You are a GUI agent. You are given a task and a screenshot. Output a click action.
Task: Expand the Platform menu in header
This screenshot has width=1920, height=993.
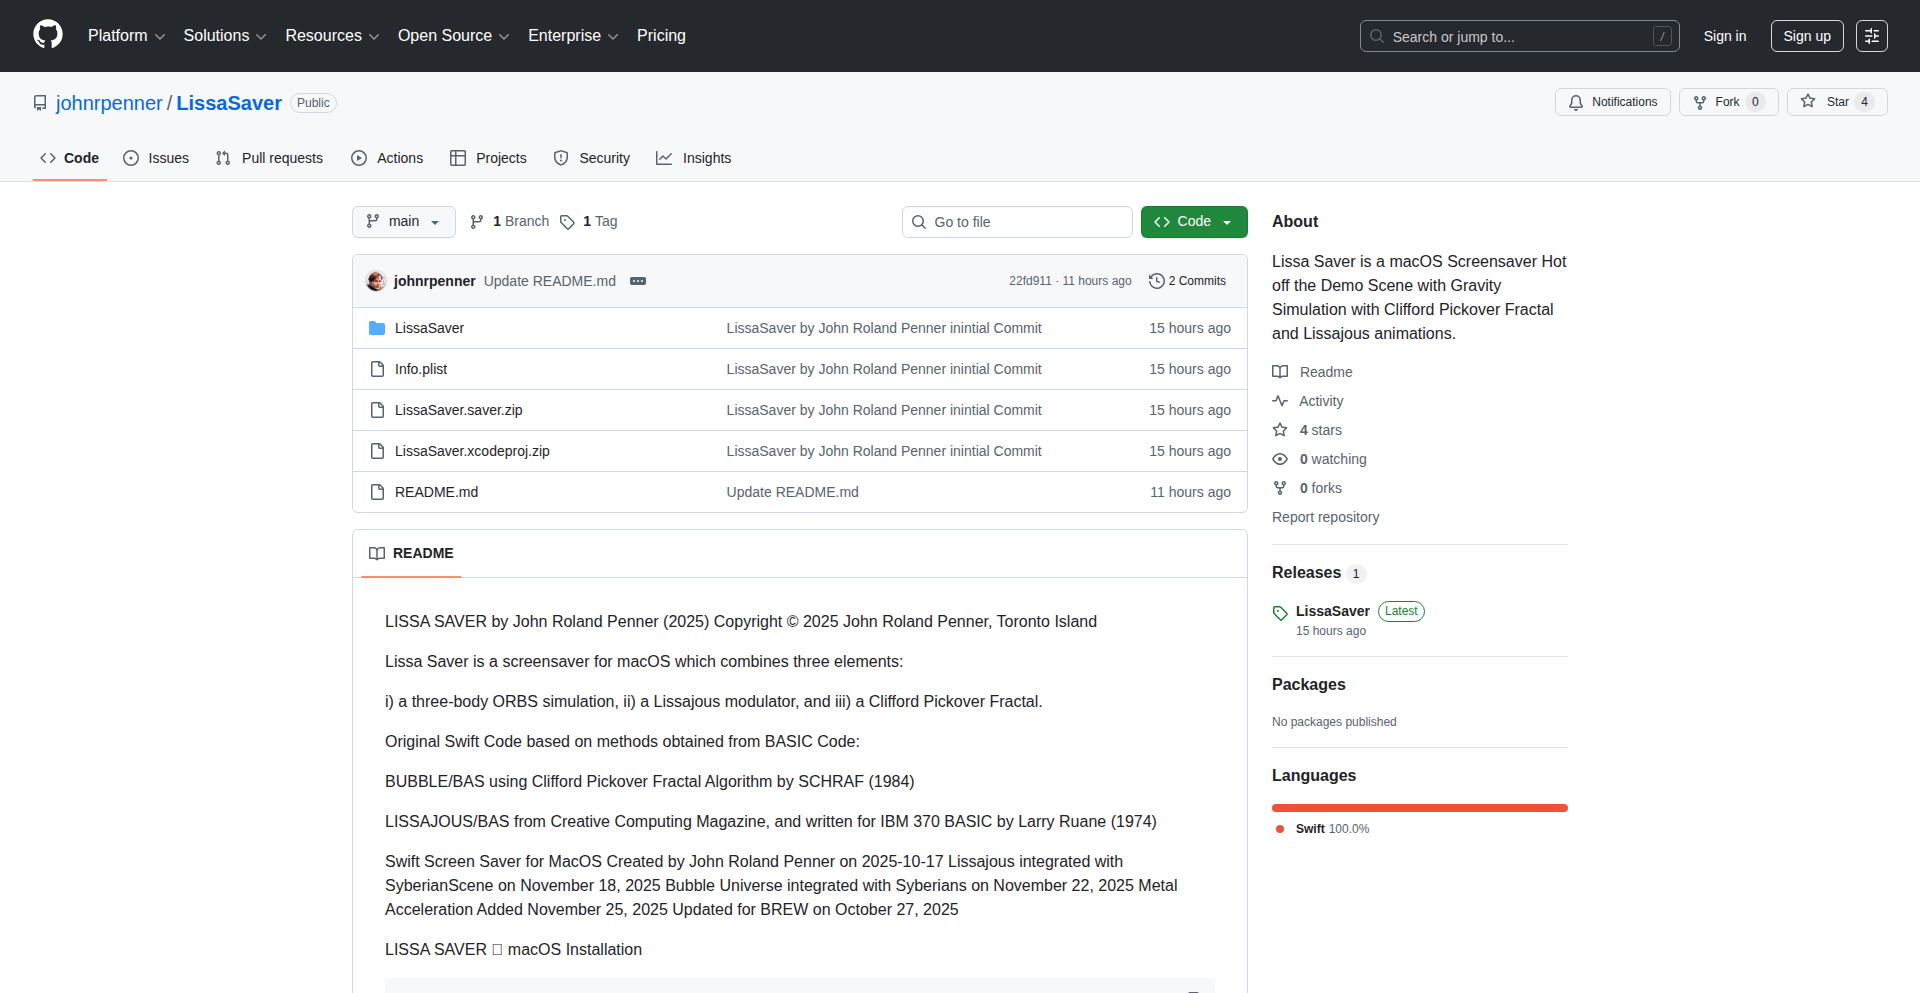pos(126,36)
